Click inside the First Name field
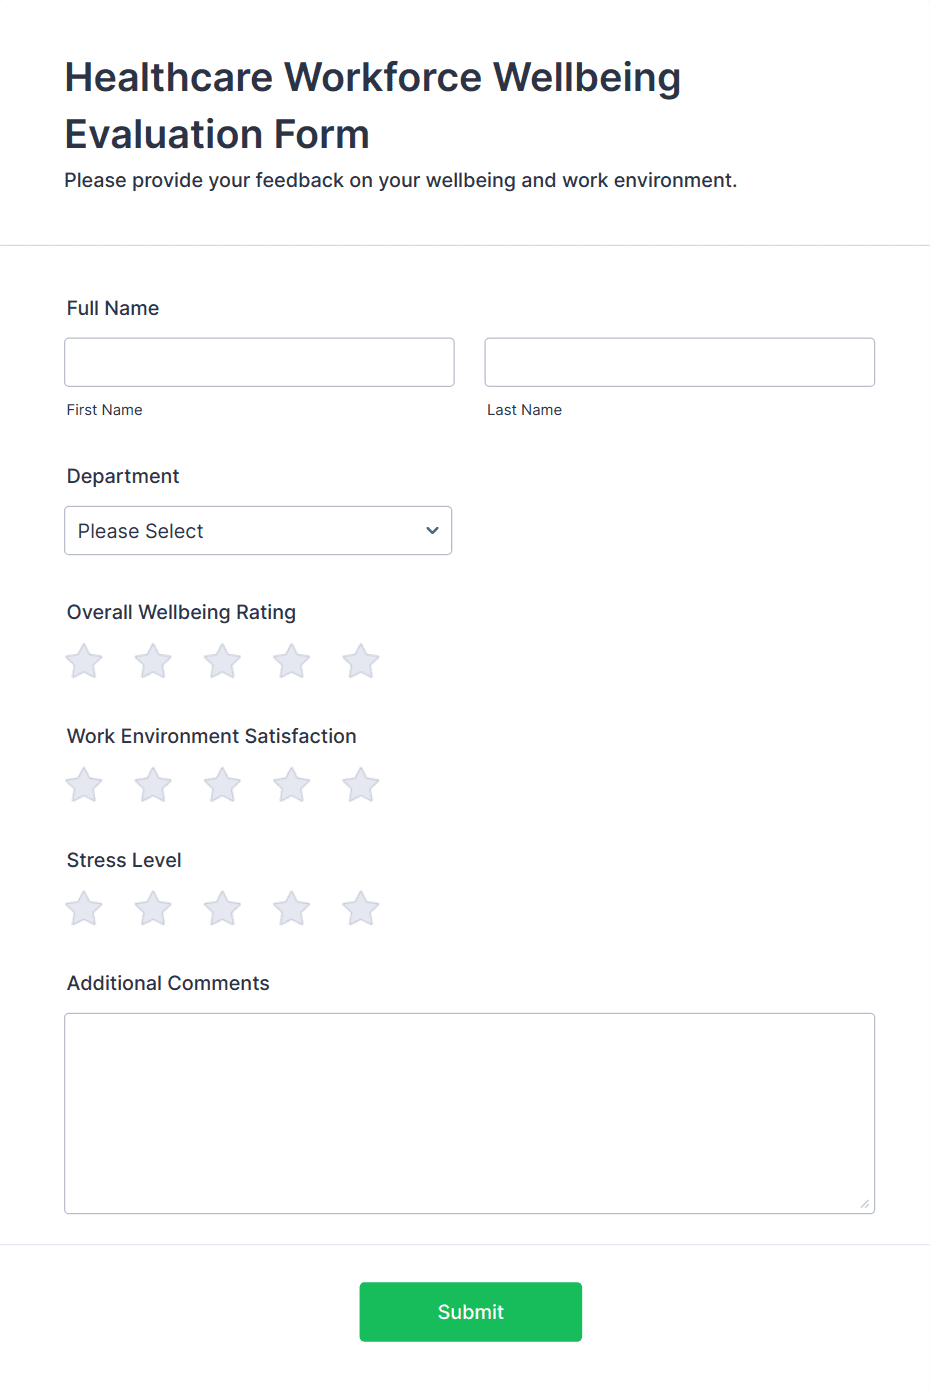The width and height of the screenshot is (930, 1391). 259,362
